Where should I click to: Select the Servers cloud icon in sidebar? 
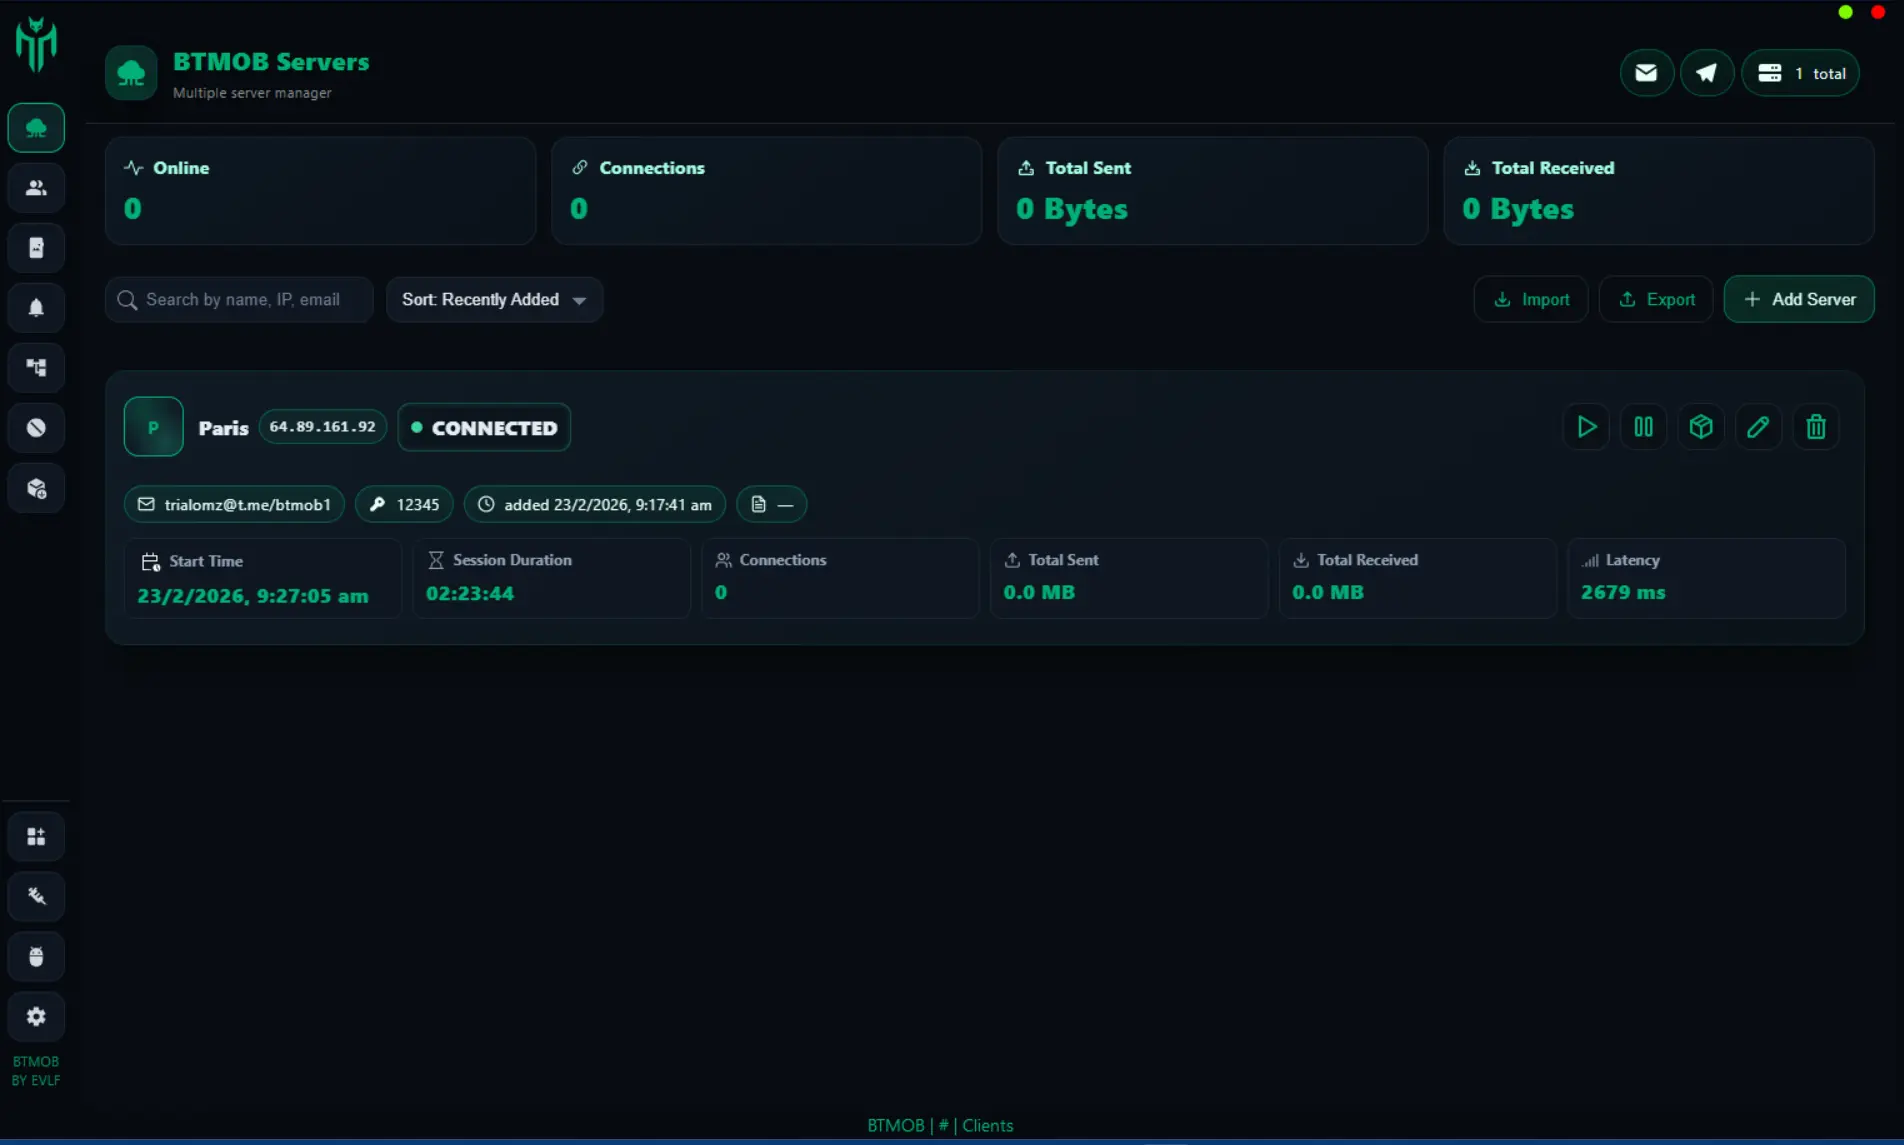point(36,127)
